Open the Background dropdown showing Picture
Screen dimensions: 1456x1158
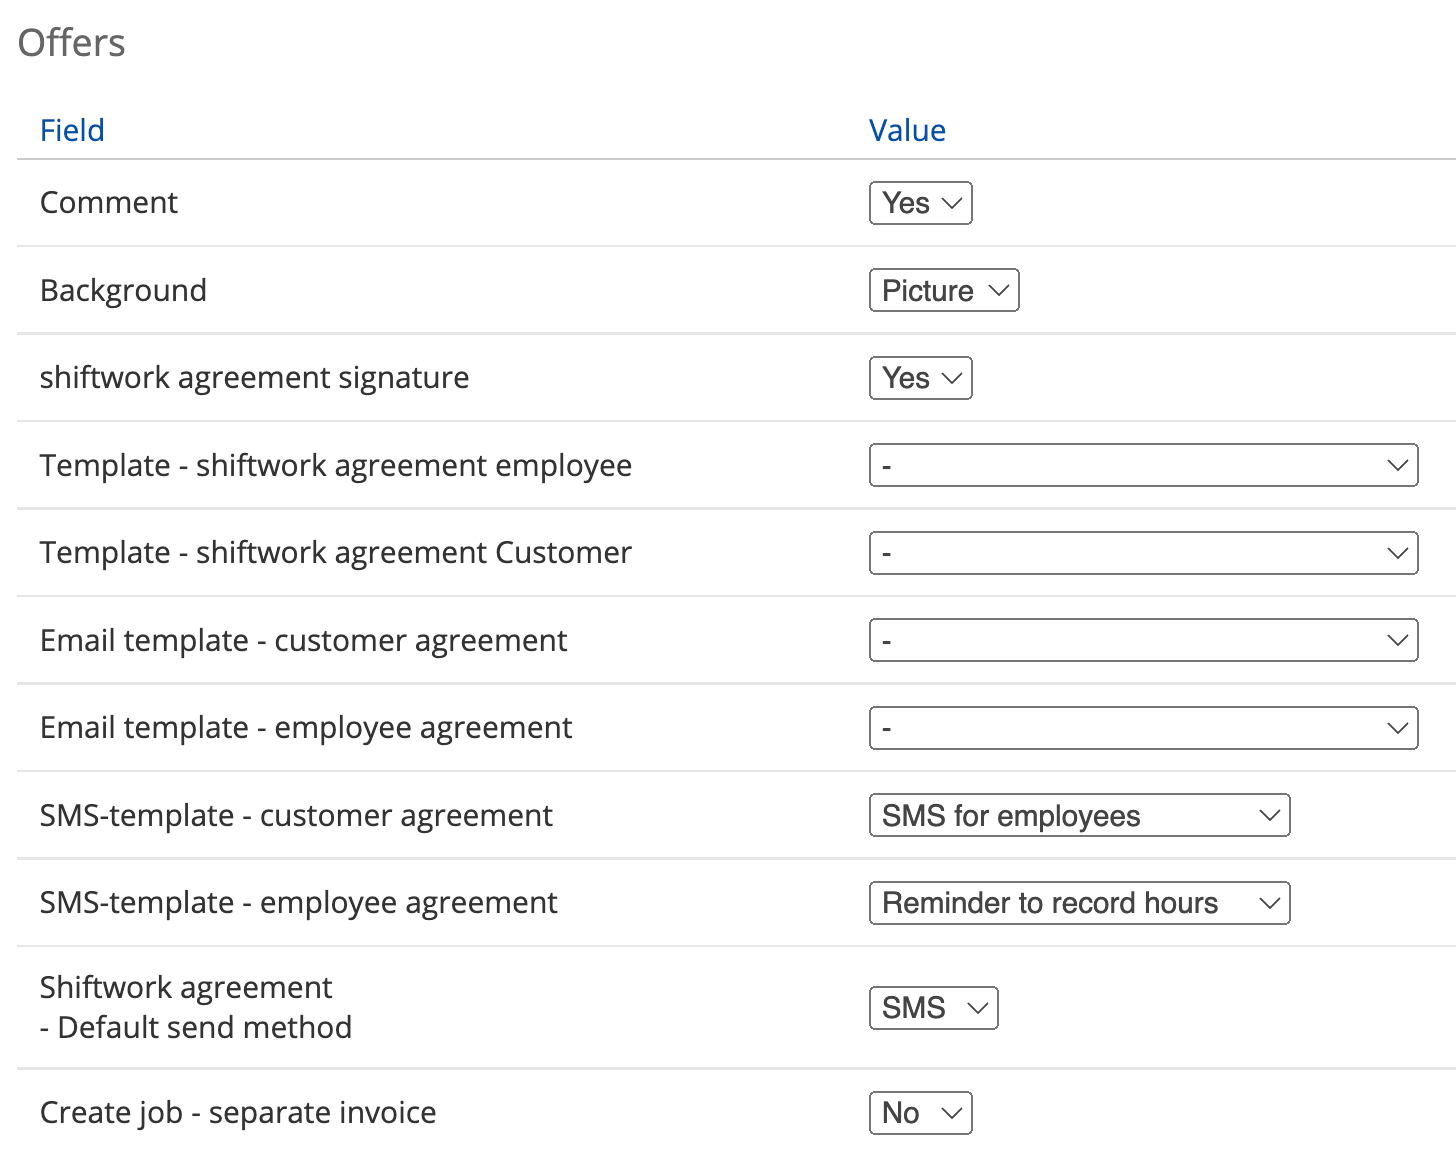click(943, 290)
